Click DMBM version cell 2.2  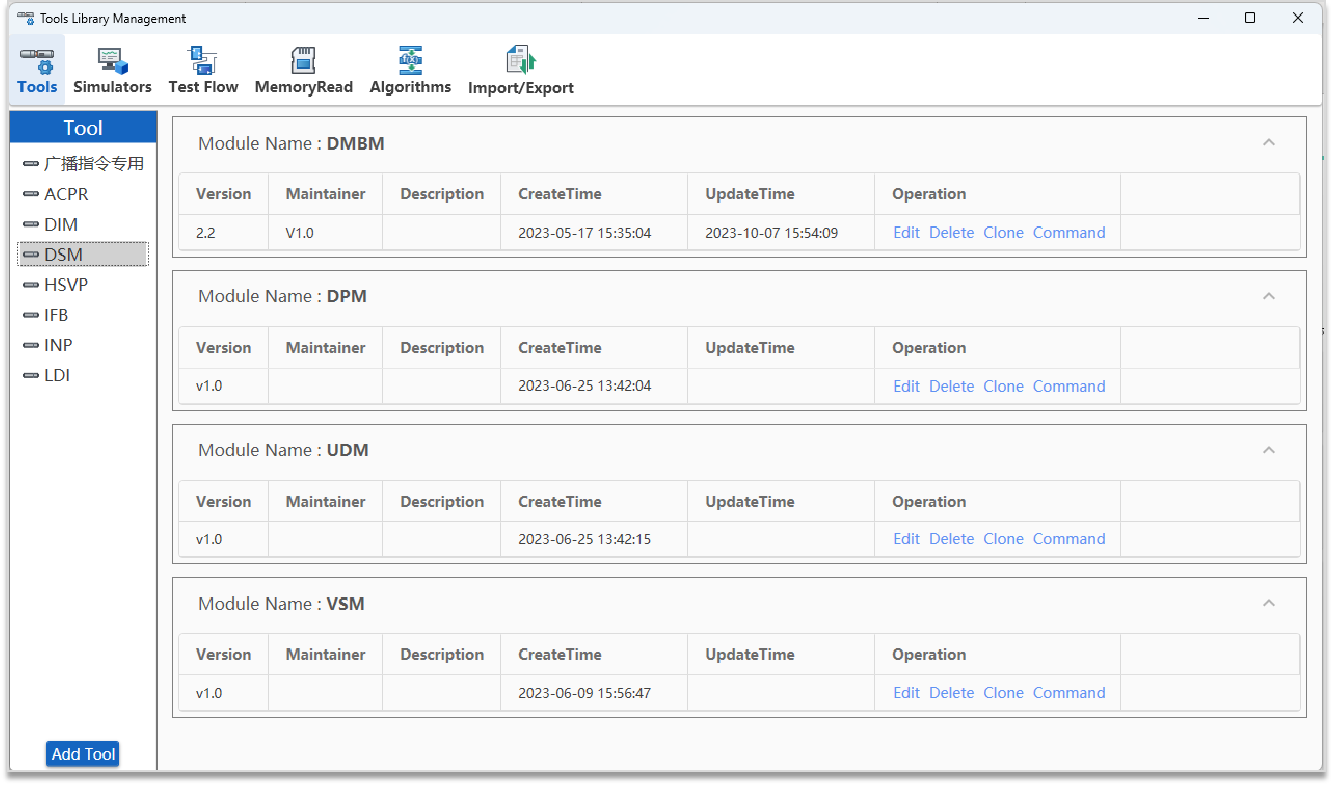point(223,232)
